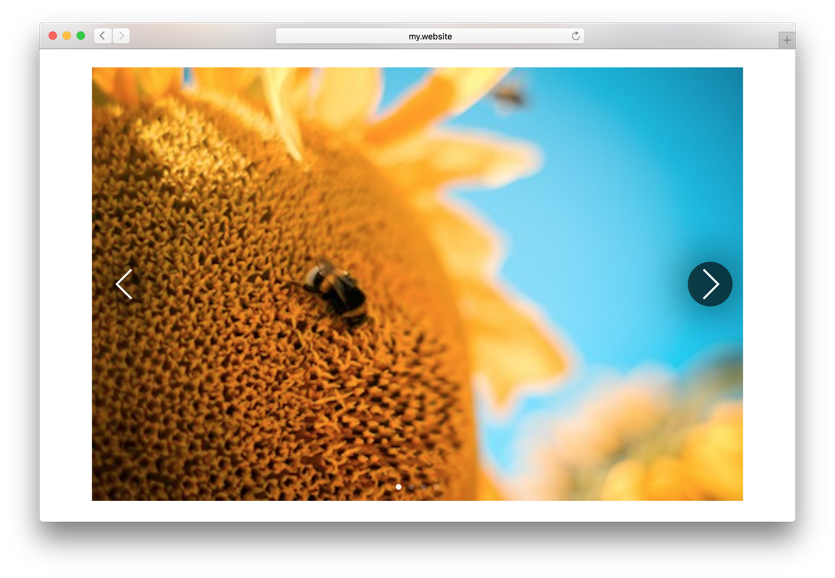The image size is (835, 578).
Task: Reload the page in the address bar
Action: [x=576, y=36]
